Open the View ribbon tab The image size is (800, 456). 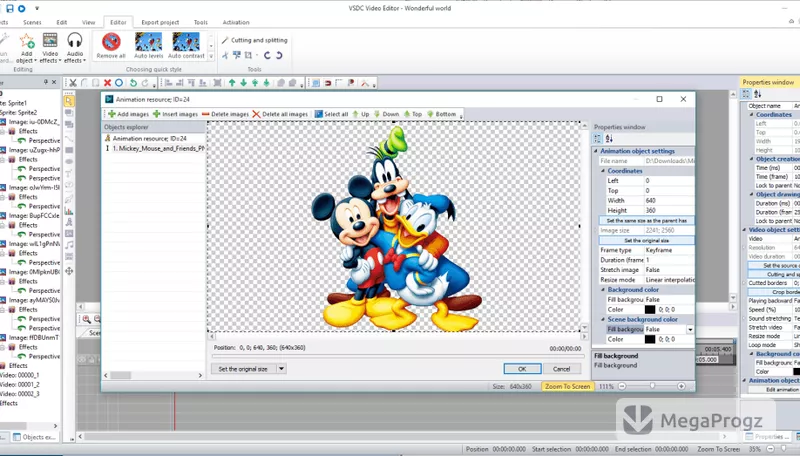88,22
